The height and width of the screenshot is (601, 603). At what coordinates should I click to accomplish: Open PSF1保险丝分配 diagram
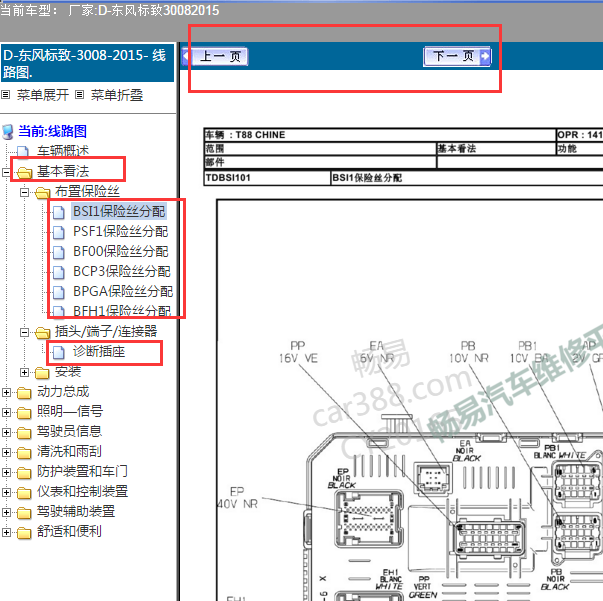pos(120,231)
